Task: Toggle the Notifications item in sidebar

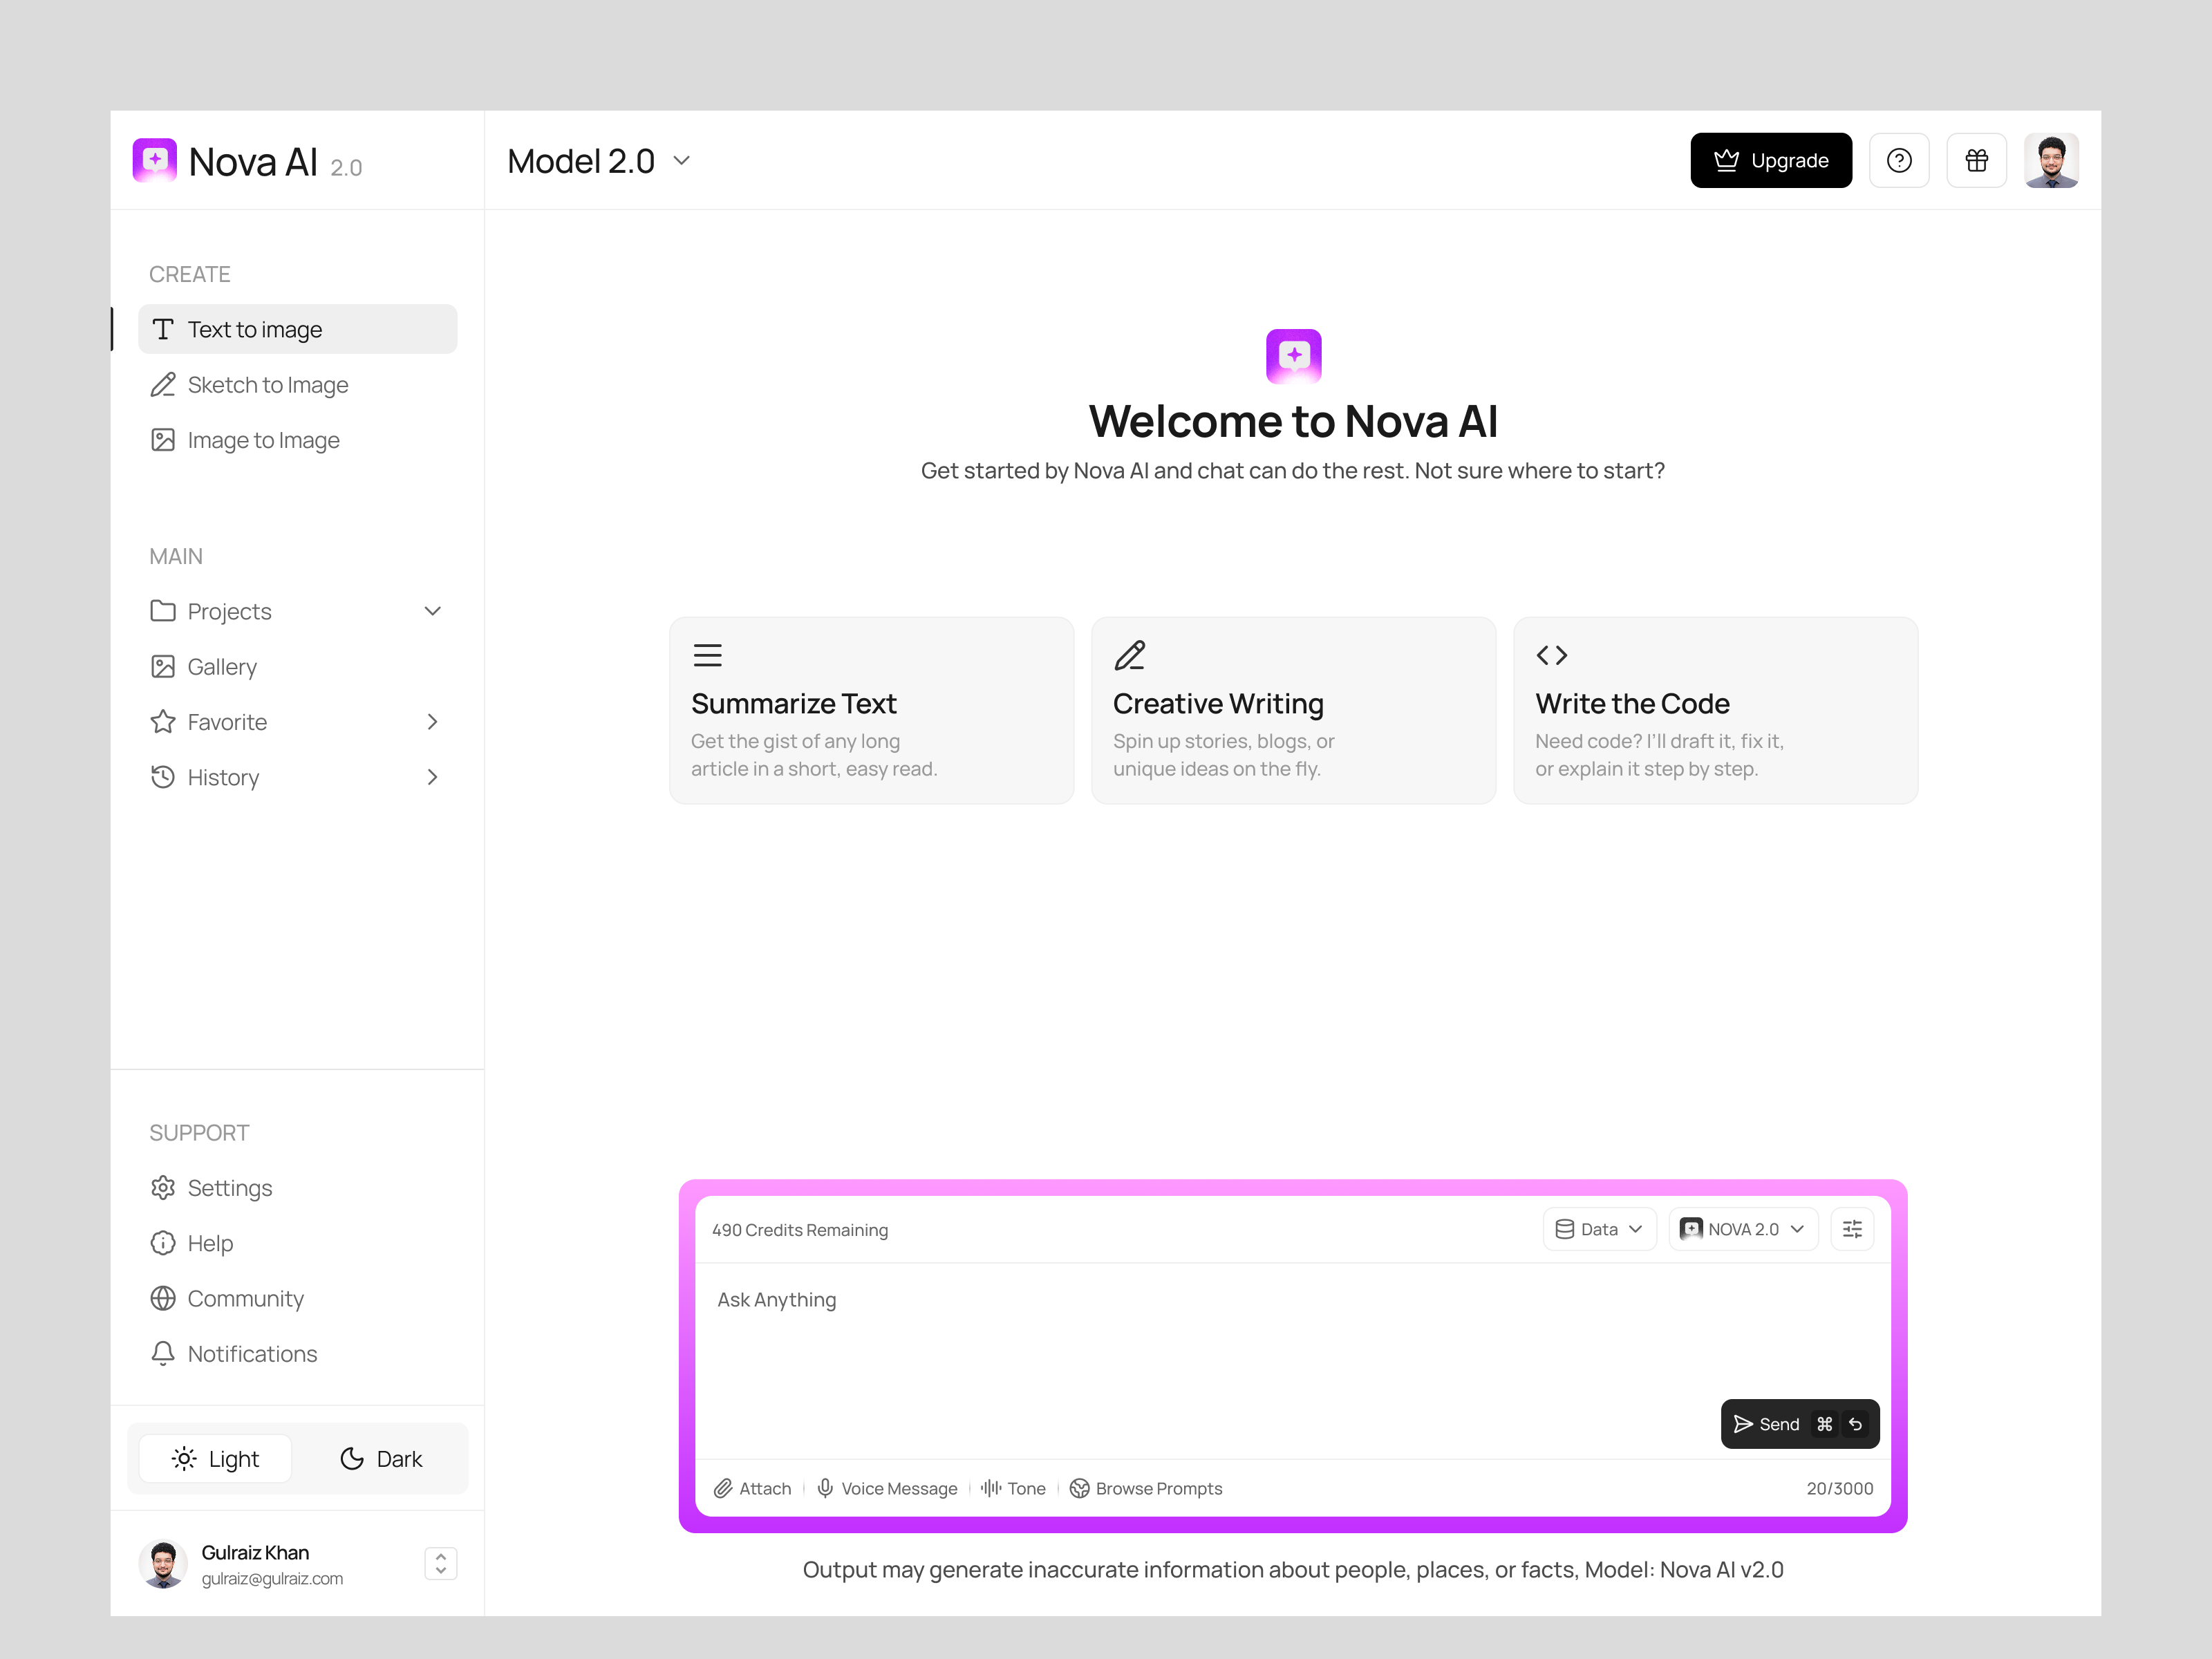Action: coord(250,1354)
